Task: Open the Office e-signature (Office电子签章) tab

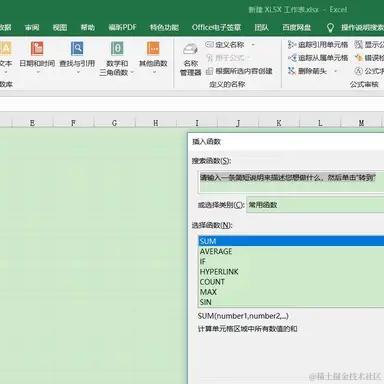Action: tap(216, 27)
